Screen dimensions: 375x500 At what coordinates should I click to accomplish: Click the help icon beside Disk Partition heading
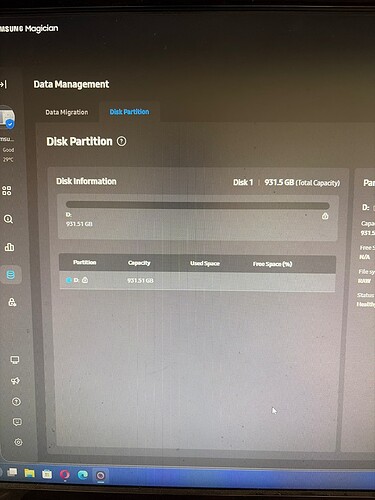(122, 141)
